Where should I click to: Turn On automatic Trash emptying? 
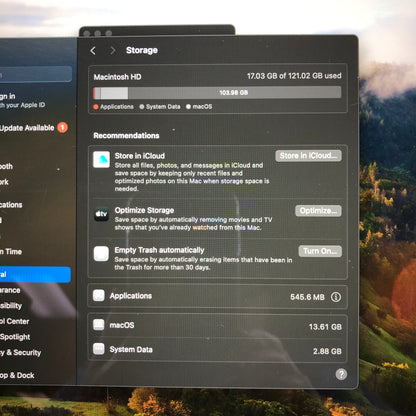pyautogui.click(x=320, y=251)
